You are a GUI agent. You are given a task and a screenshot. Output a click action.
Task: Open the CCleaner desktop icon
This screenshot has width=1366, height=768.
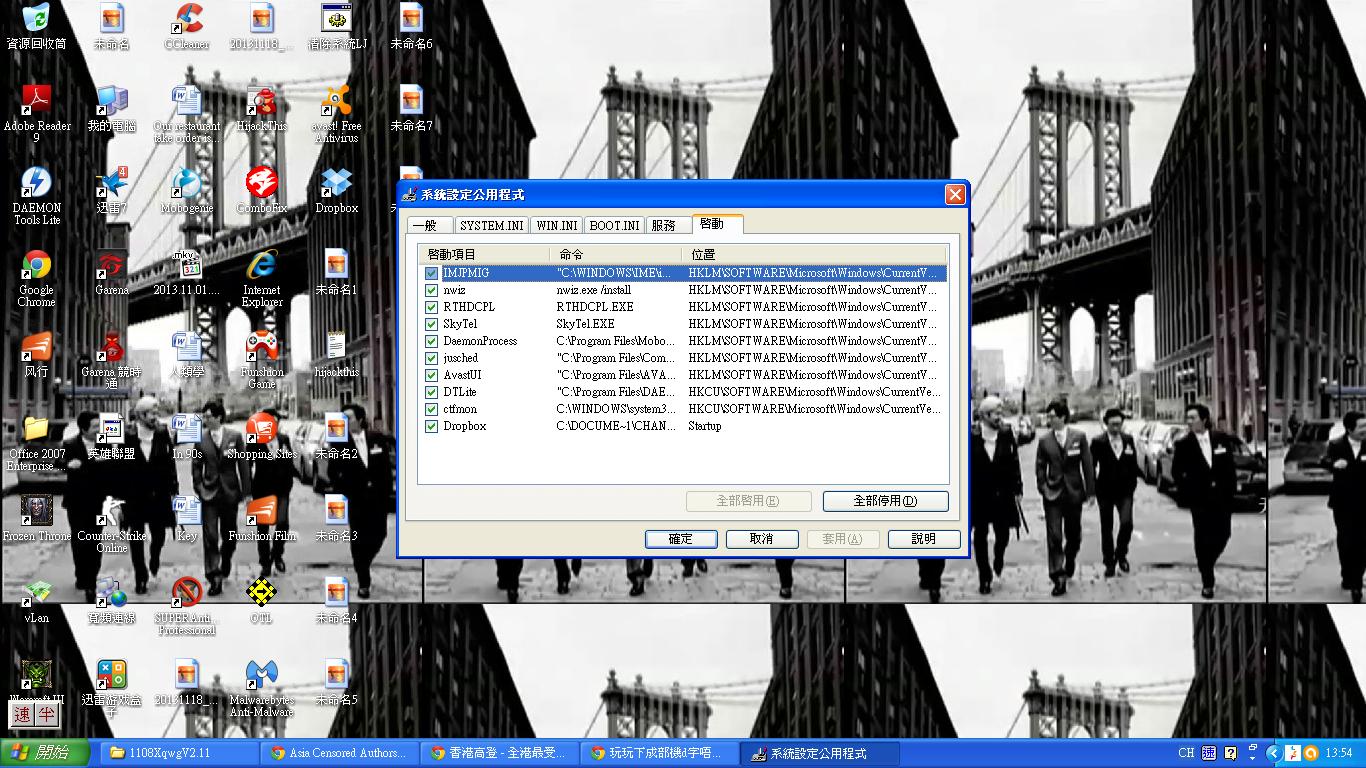(186, 22)
